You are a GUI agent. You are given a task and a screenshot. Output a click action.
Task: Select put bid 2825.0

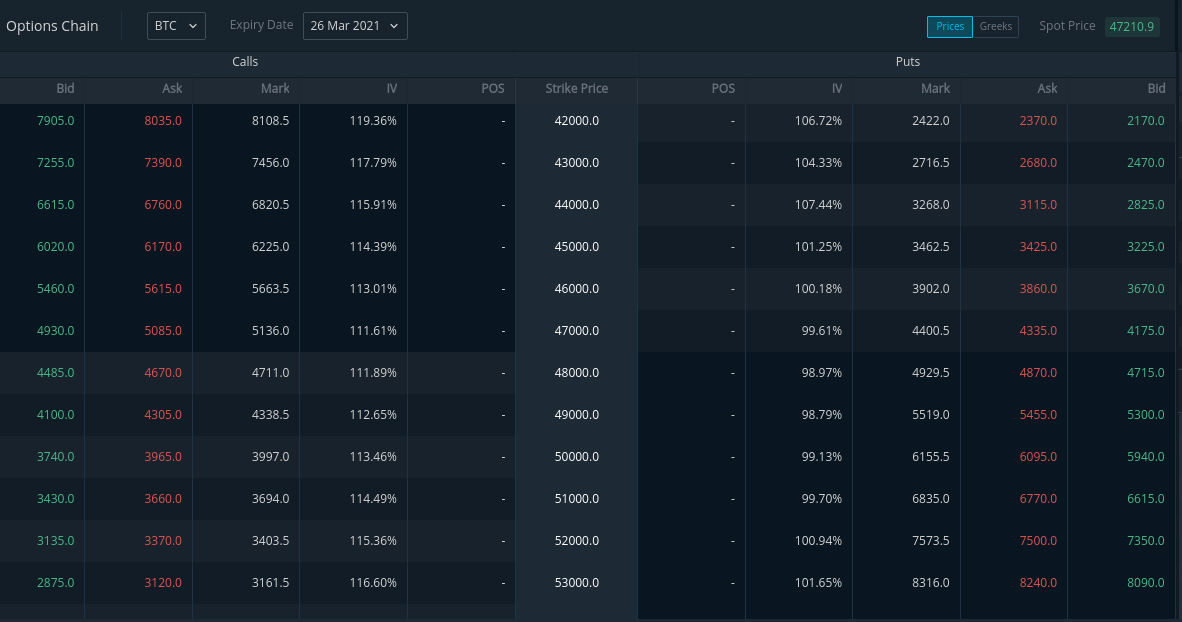[x=1146, y=204]
